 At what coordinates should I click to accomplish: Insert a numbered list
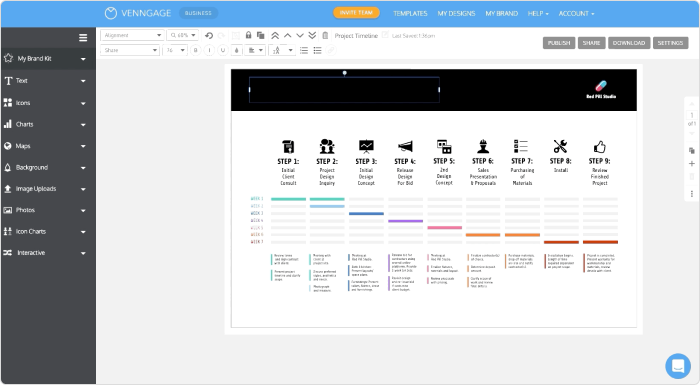tap(304, 50)
